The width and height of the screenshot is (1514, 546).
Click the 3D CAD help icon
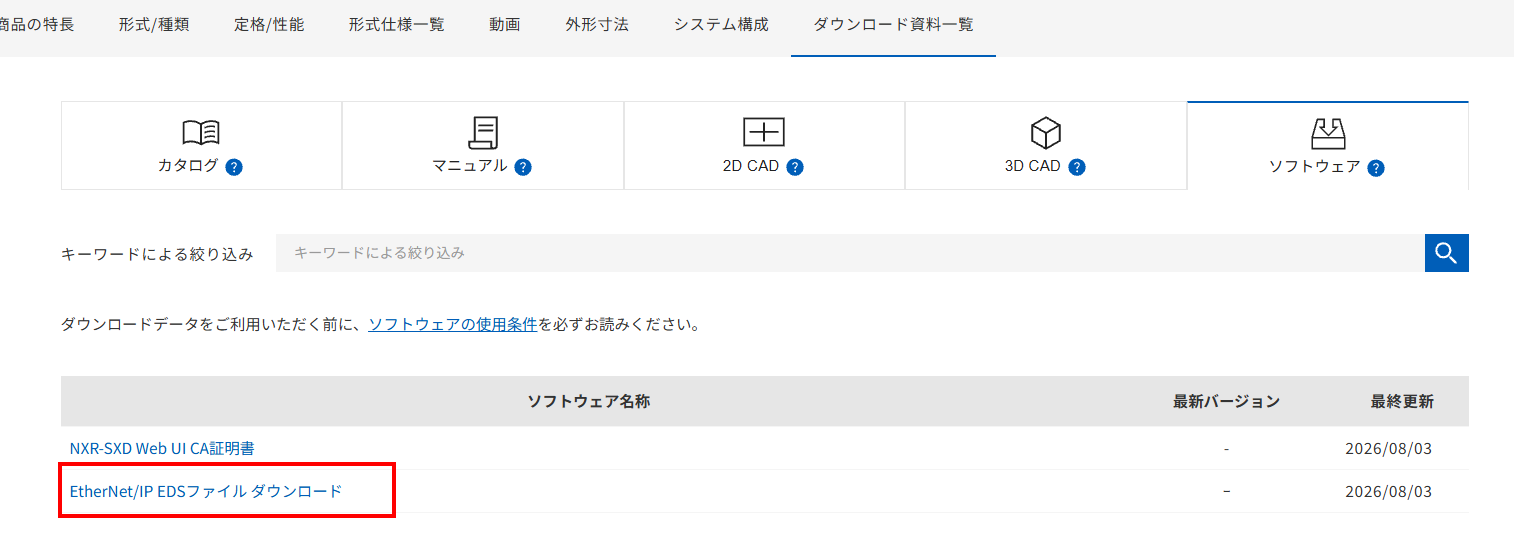[x=1077, y=168]
